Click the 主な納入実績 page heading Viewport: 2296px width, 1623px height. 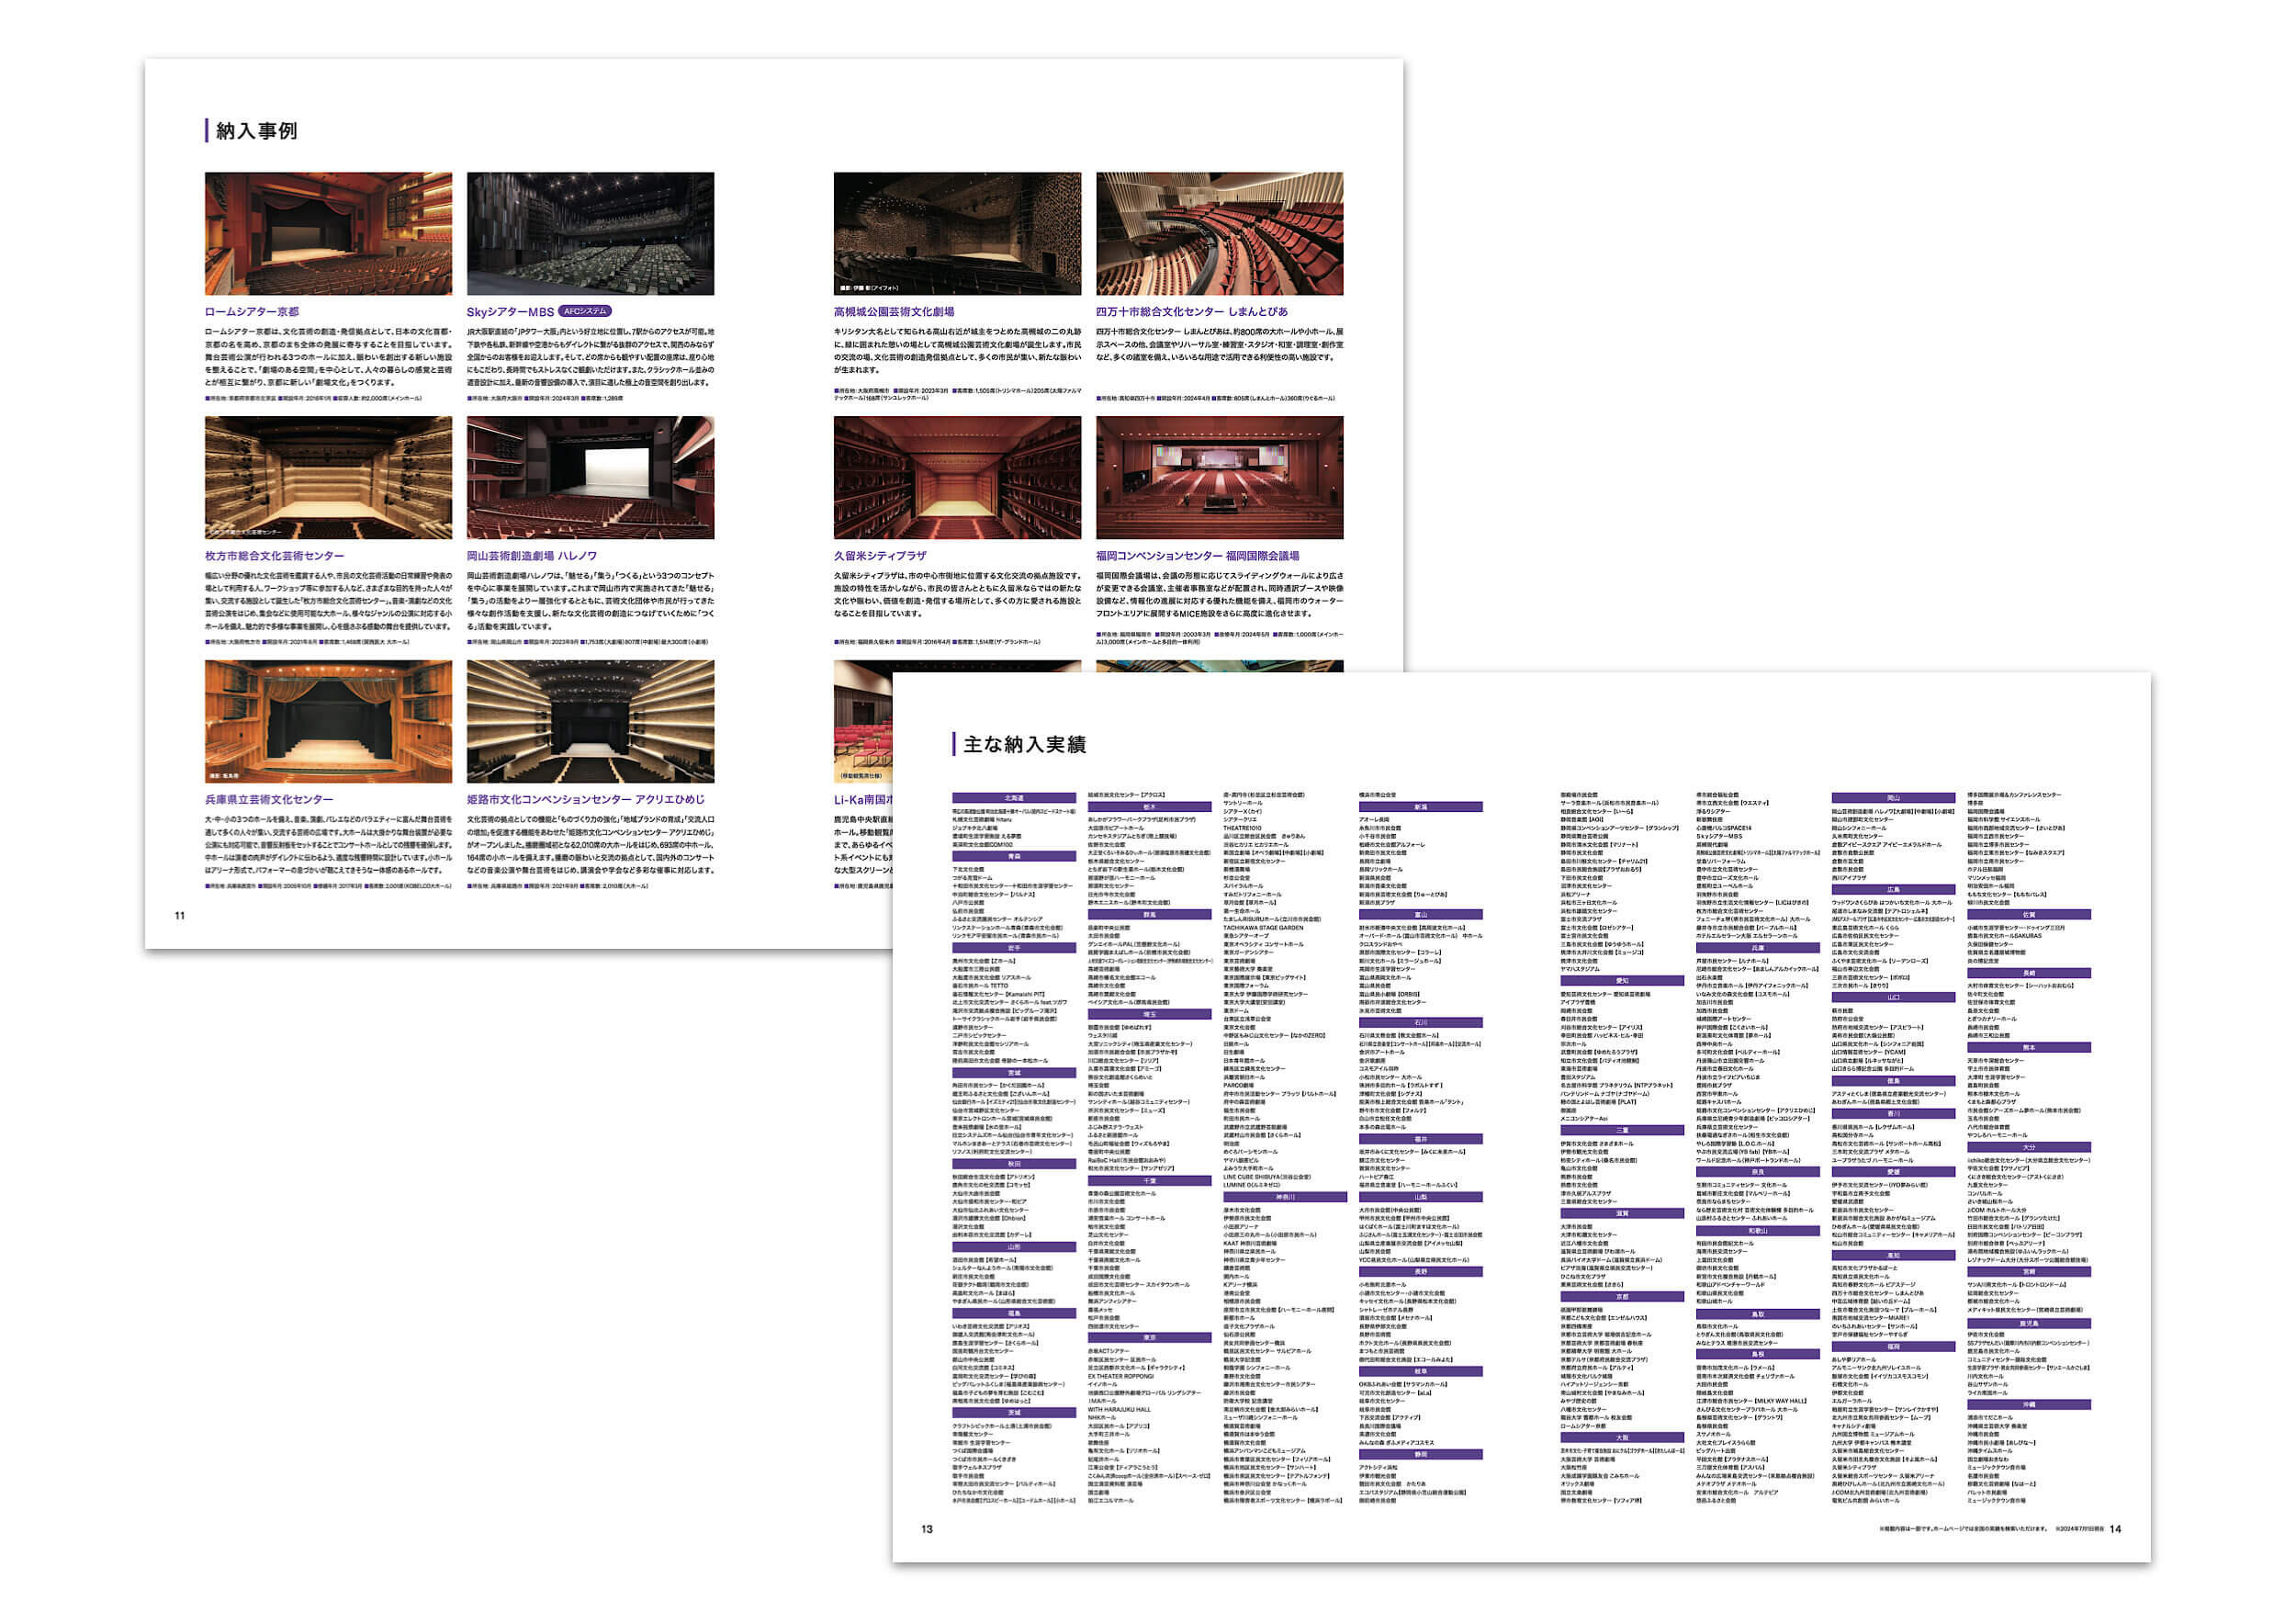coord(1024,744)
